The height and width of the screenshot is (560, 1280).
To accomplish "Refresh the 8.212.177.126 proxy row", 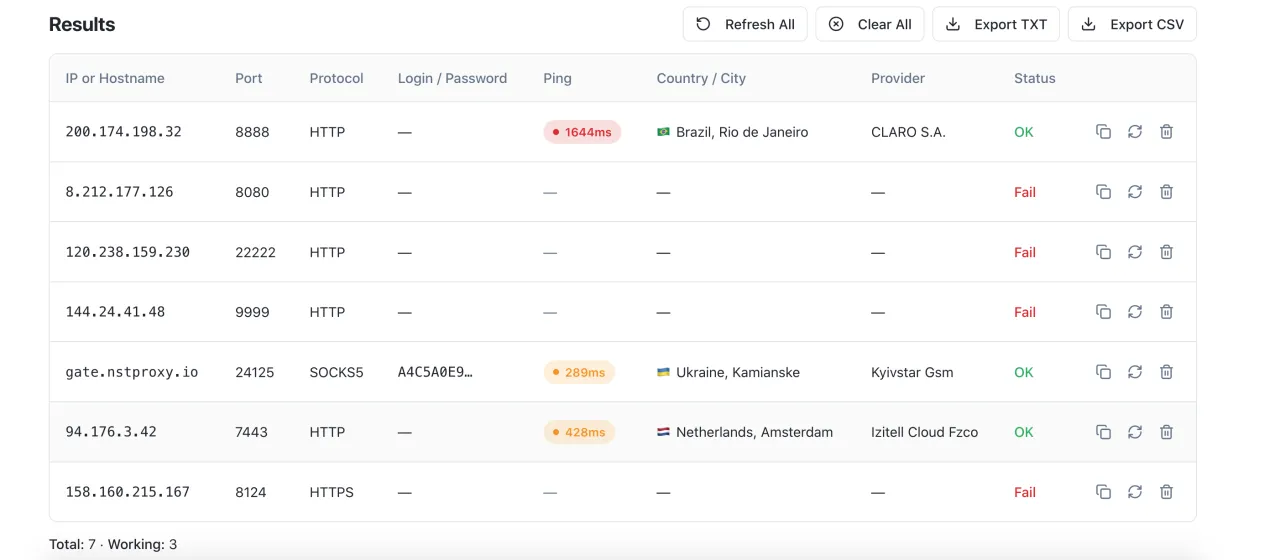I will [x=1135, y=192].
